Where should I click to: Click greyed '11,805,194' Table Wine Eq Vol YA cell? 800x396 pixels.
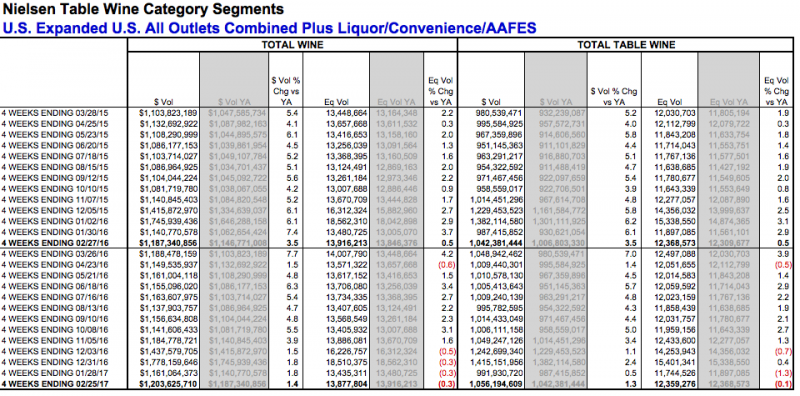click(x=729, y=112)
